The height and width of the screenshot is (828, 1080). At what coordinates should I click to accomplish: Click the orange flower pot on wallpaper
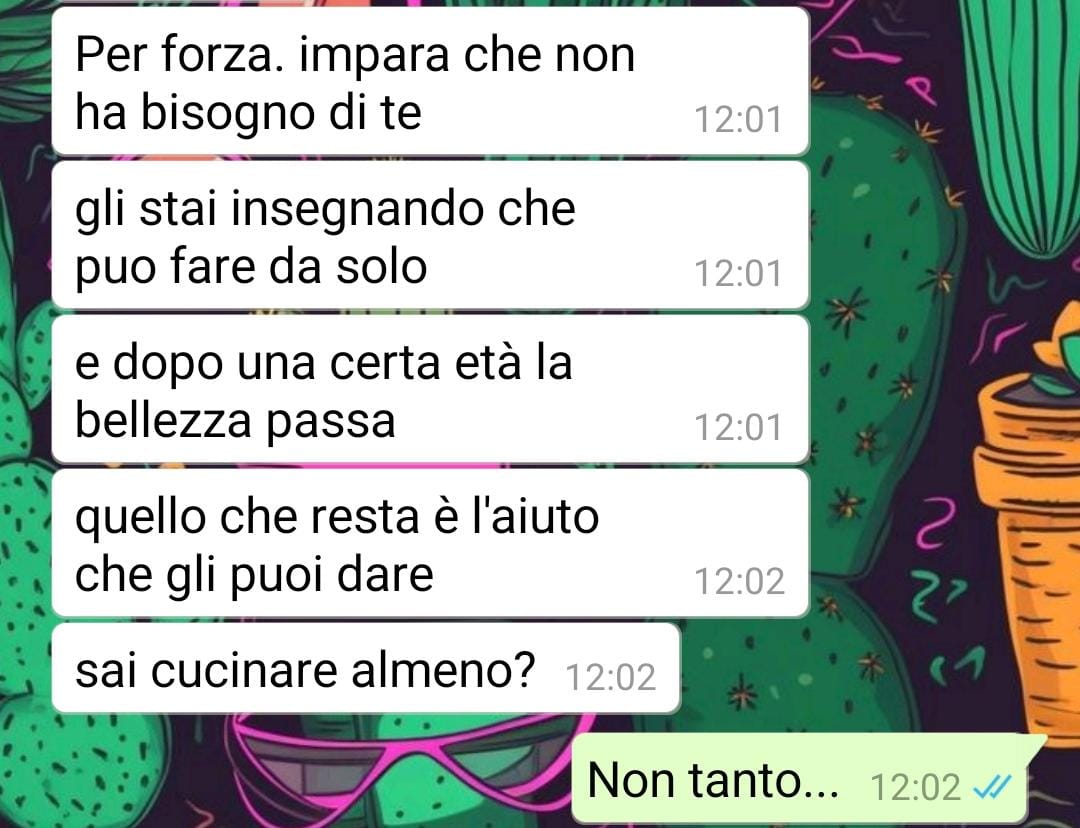[x=1028, y=524]
